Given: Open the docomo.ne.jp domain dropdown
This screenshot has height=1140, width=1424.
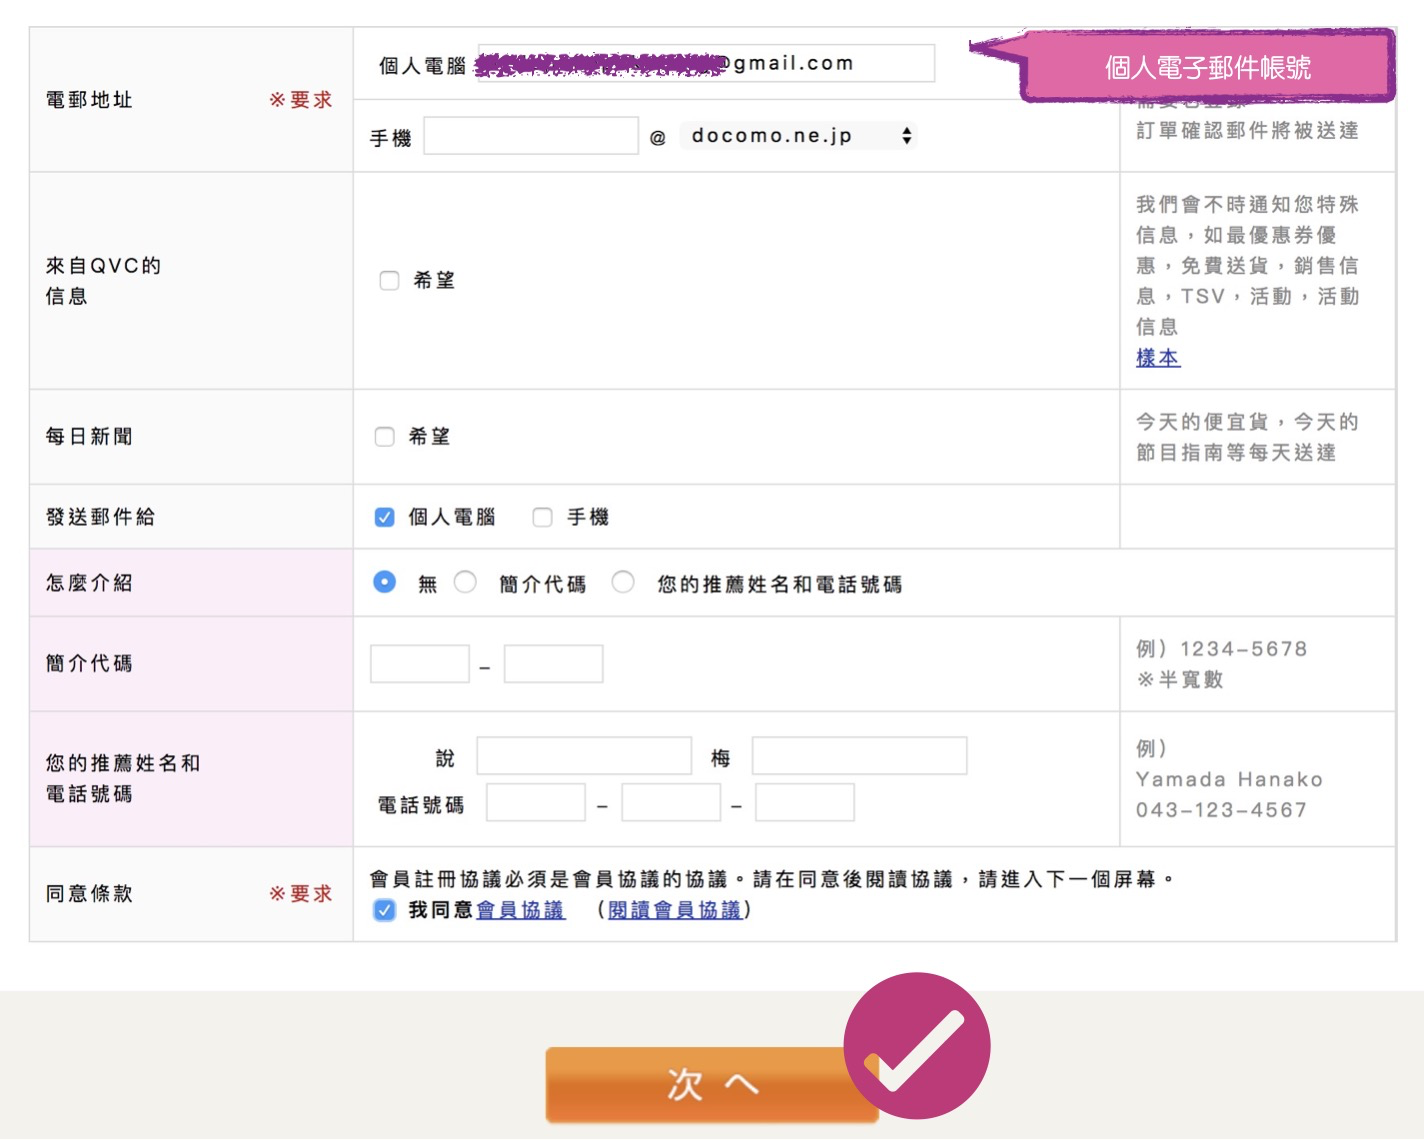Looking at the screenshot, I should (x=798, y=136).
